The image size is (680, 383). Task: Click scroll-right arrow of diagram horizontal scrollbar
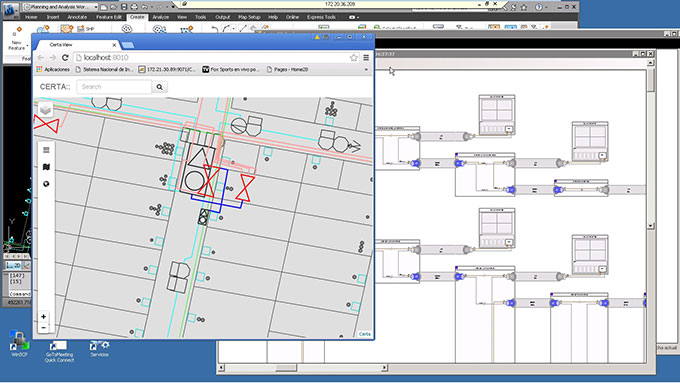(x=384, y=368)
